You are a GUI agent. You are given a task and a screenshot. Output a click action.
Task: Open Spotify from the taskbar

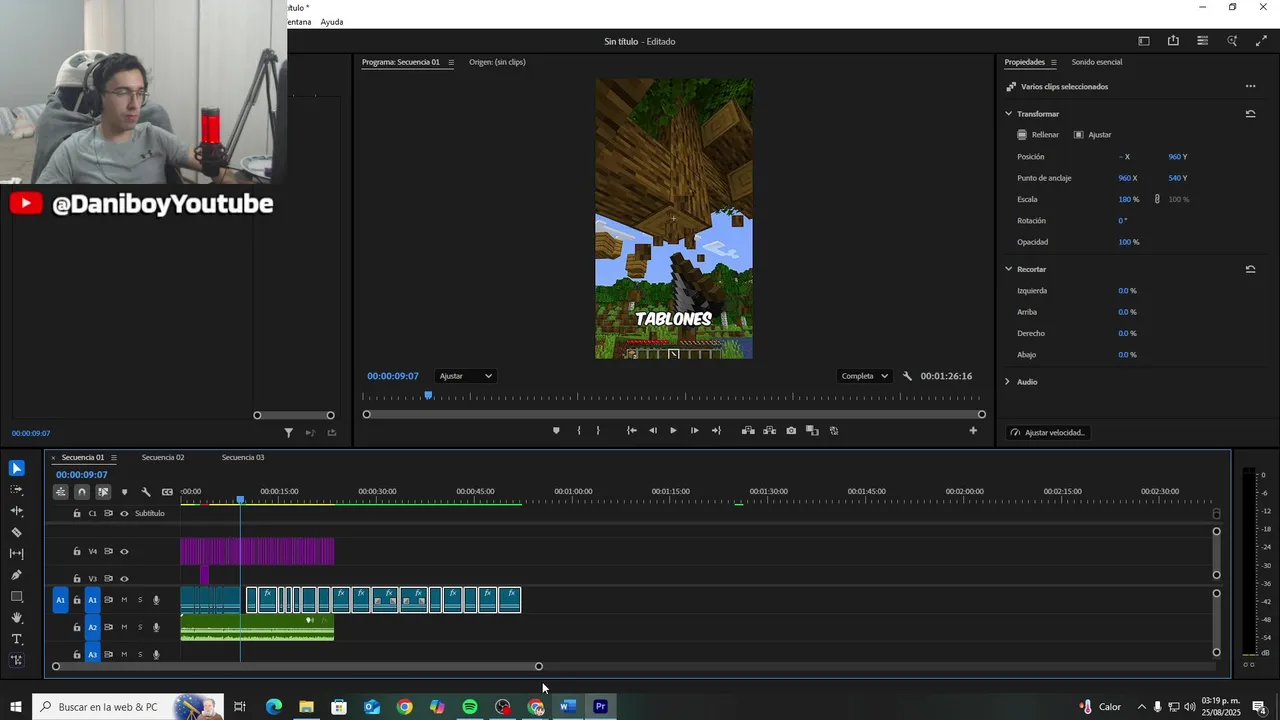coord(470,707)
